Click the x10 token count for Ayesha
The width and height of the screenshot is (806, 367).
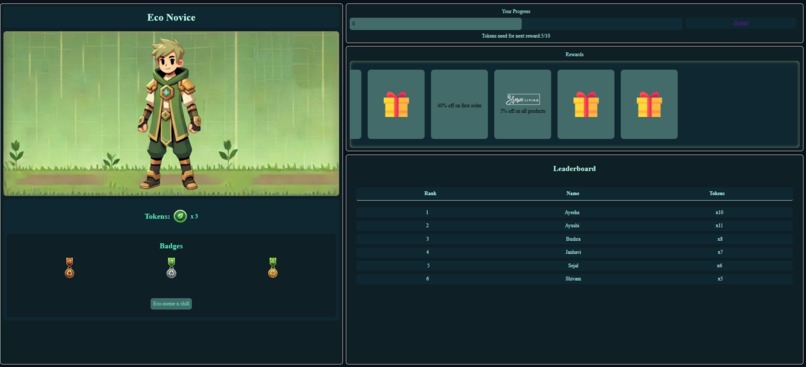720,212
